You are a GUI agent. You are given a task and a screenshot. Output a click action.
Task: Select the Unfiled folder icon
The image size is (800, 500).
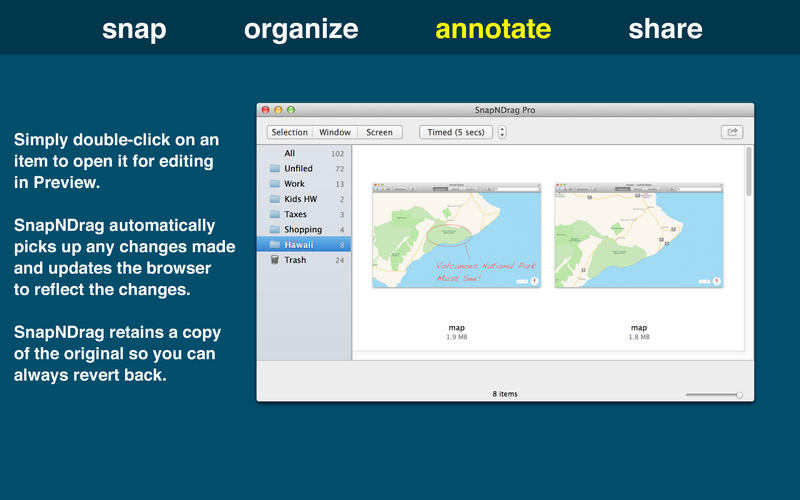pyautogui.click(x=274, y=169)
